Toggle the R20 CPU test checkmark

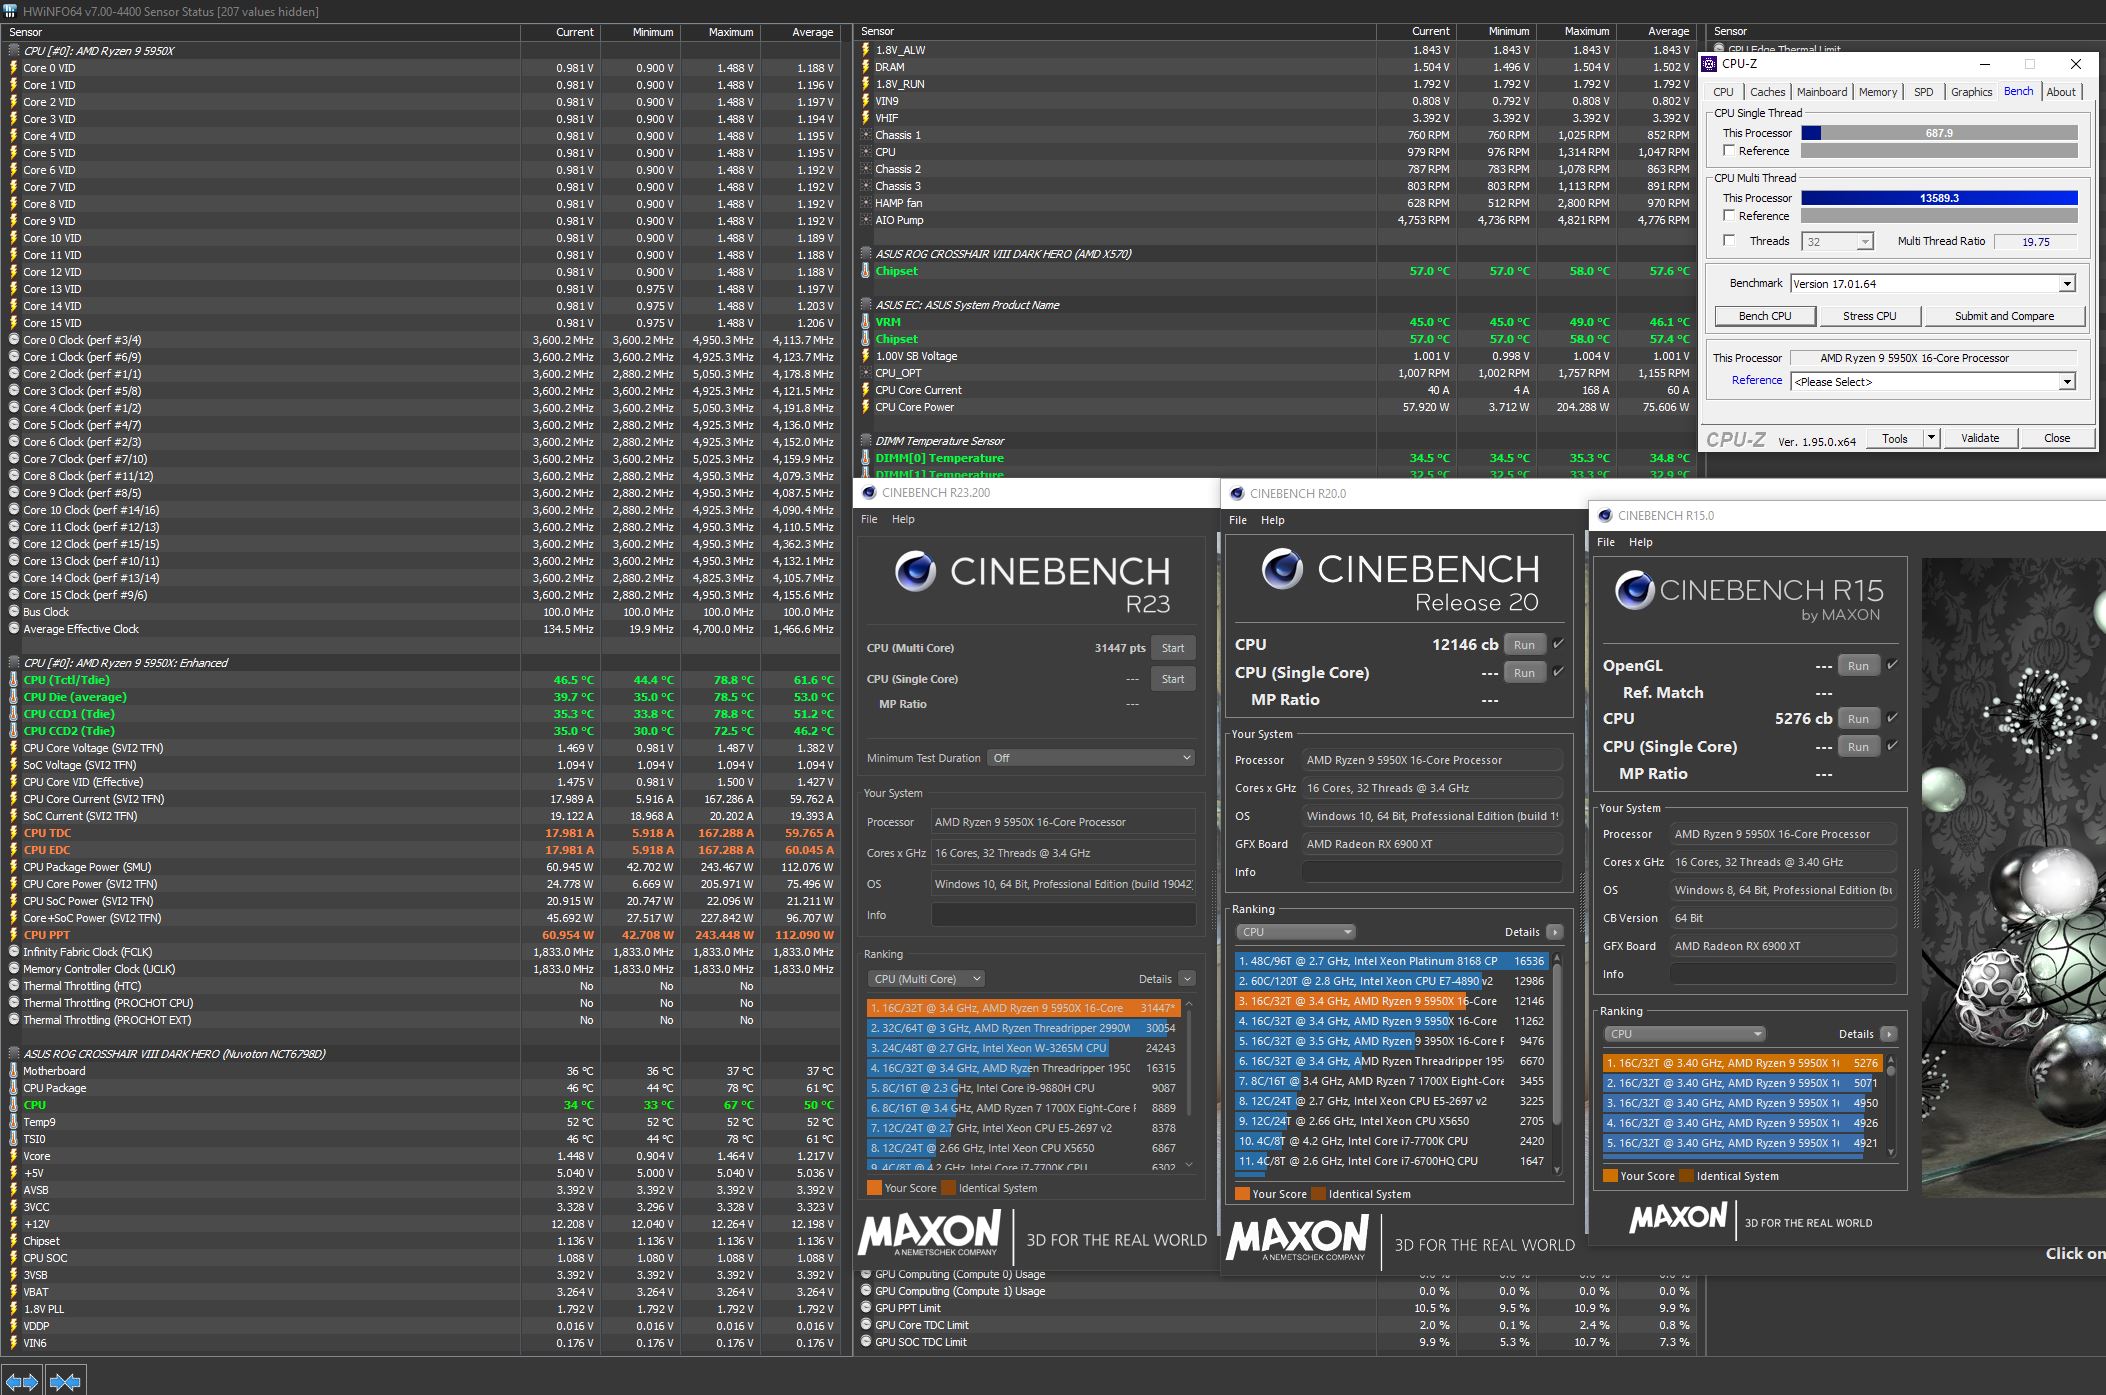click(1558, 644)
